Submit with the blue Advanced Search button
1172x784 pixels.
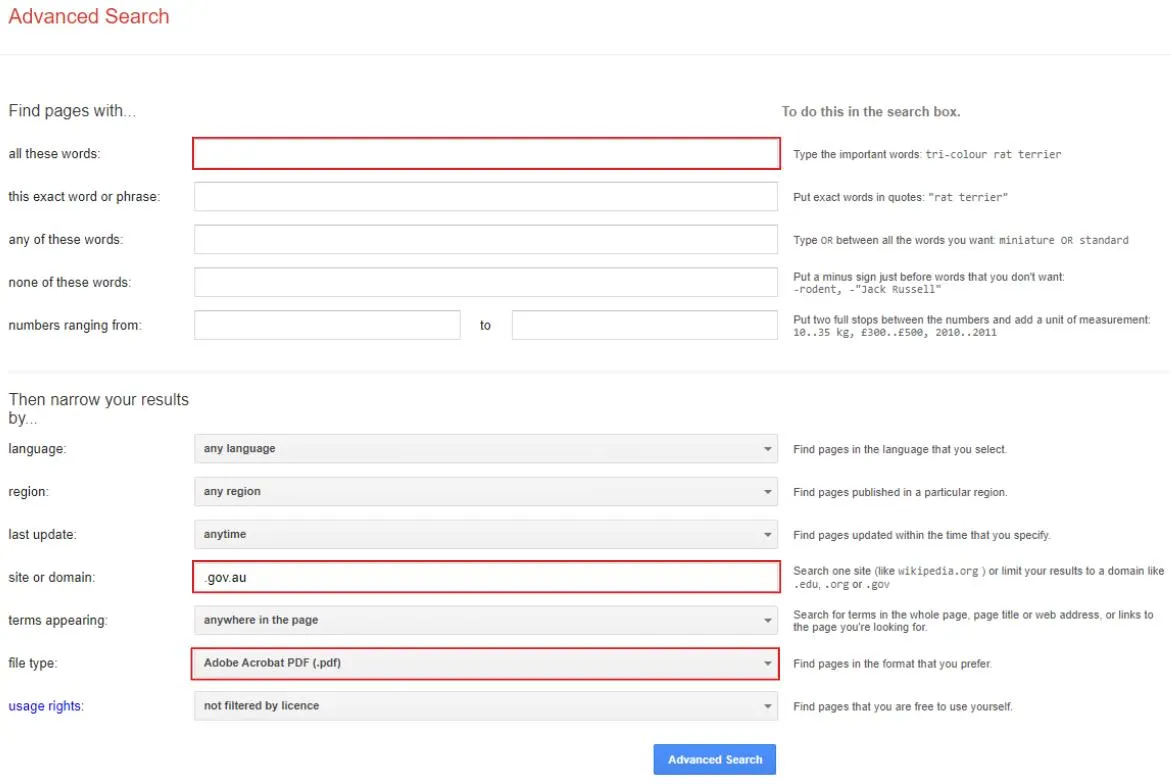715,759
